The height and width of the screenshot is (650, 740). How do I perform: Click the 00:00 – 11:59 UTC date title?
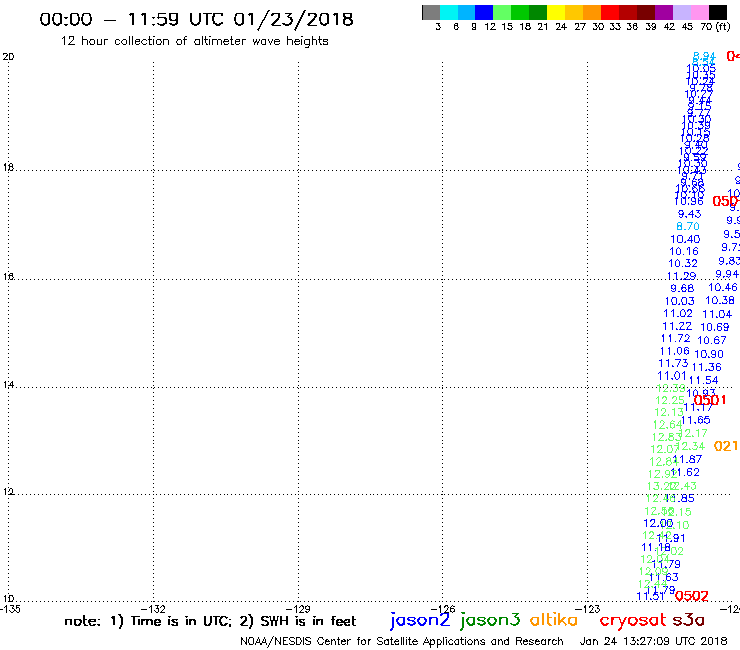tap(196, 19)
